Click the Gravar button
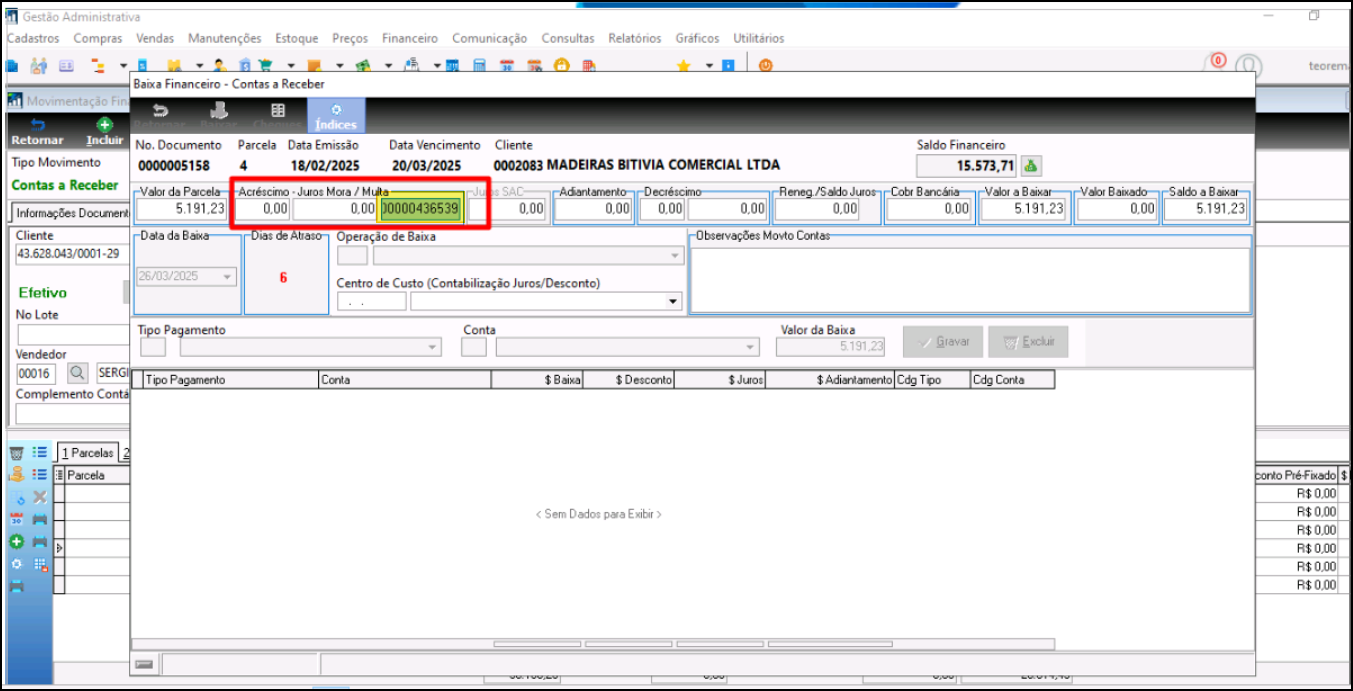The image size is (1353, 691). (943, 342)
